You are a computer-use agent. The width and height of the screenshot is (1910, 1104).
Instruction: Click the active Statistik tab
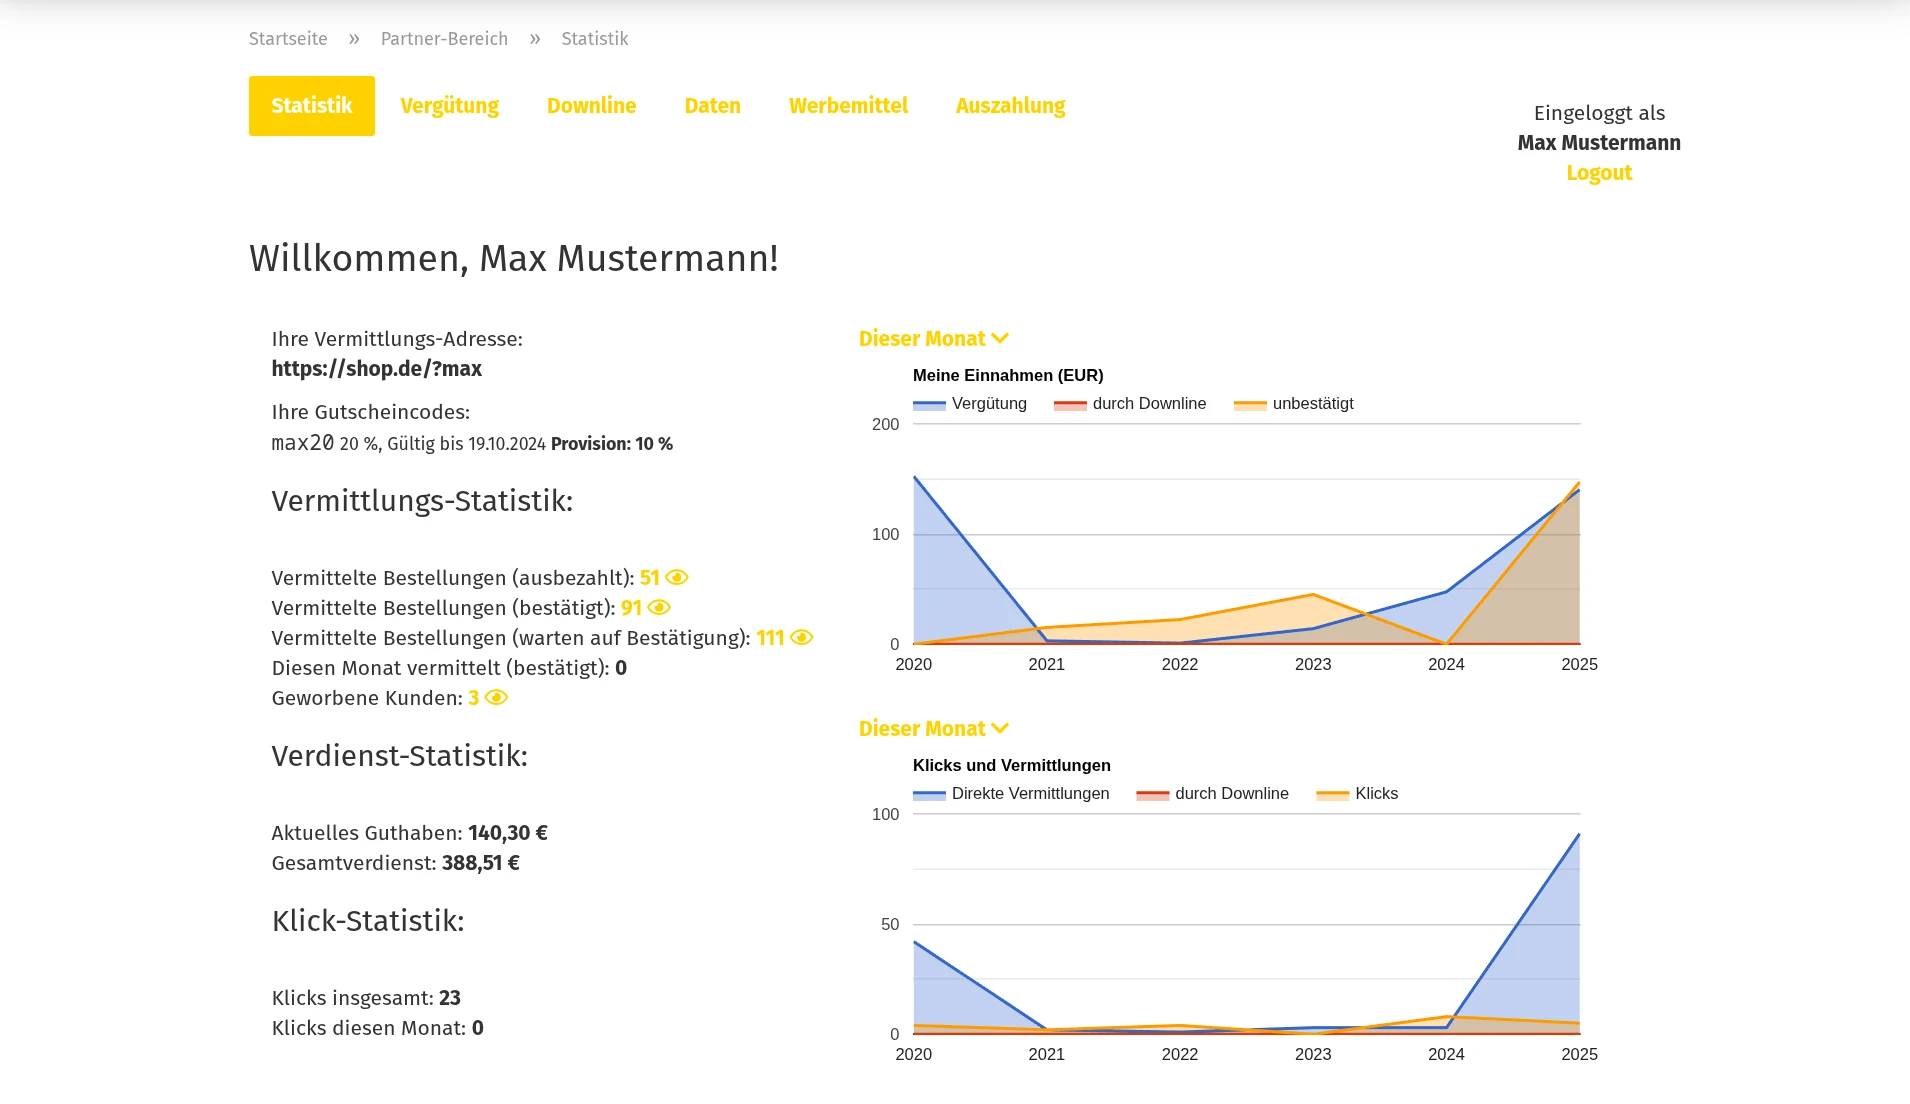coord(312,106)
